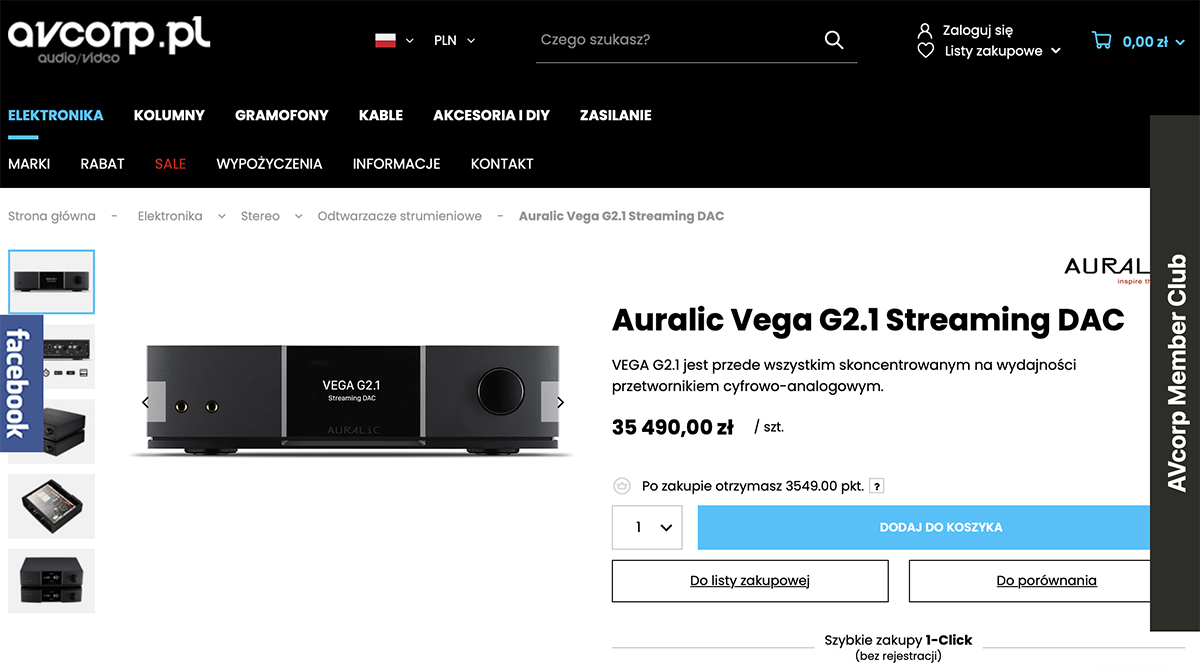This screenshot has width=1200, height=670.
Task: Click the loyalty points help question mark
Action: (x=877, y=486)
